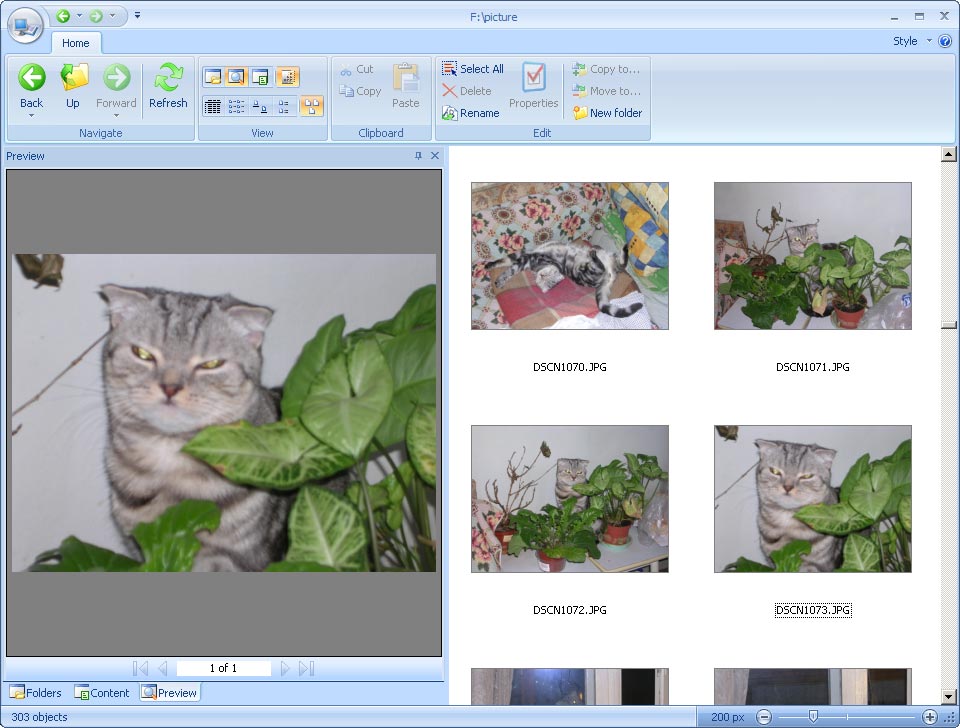Click the zoom out minus button

[x=764, y=717]
